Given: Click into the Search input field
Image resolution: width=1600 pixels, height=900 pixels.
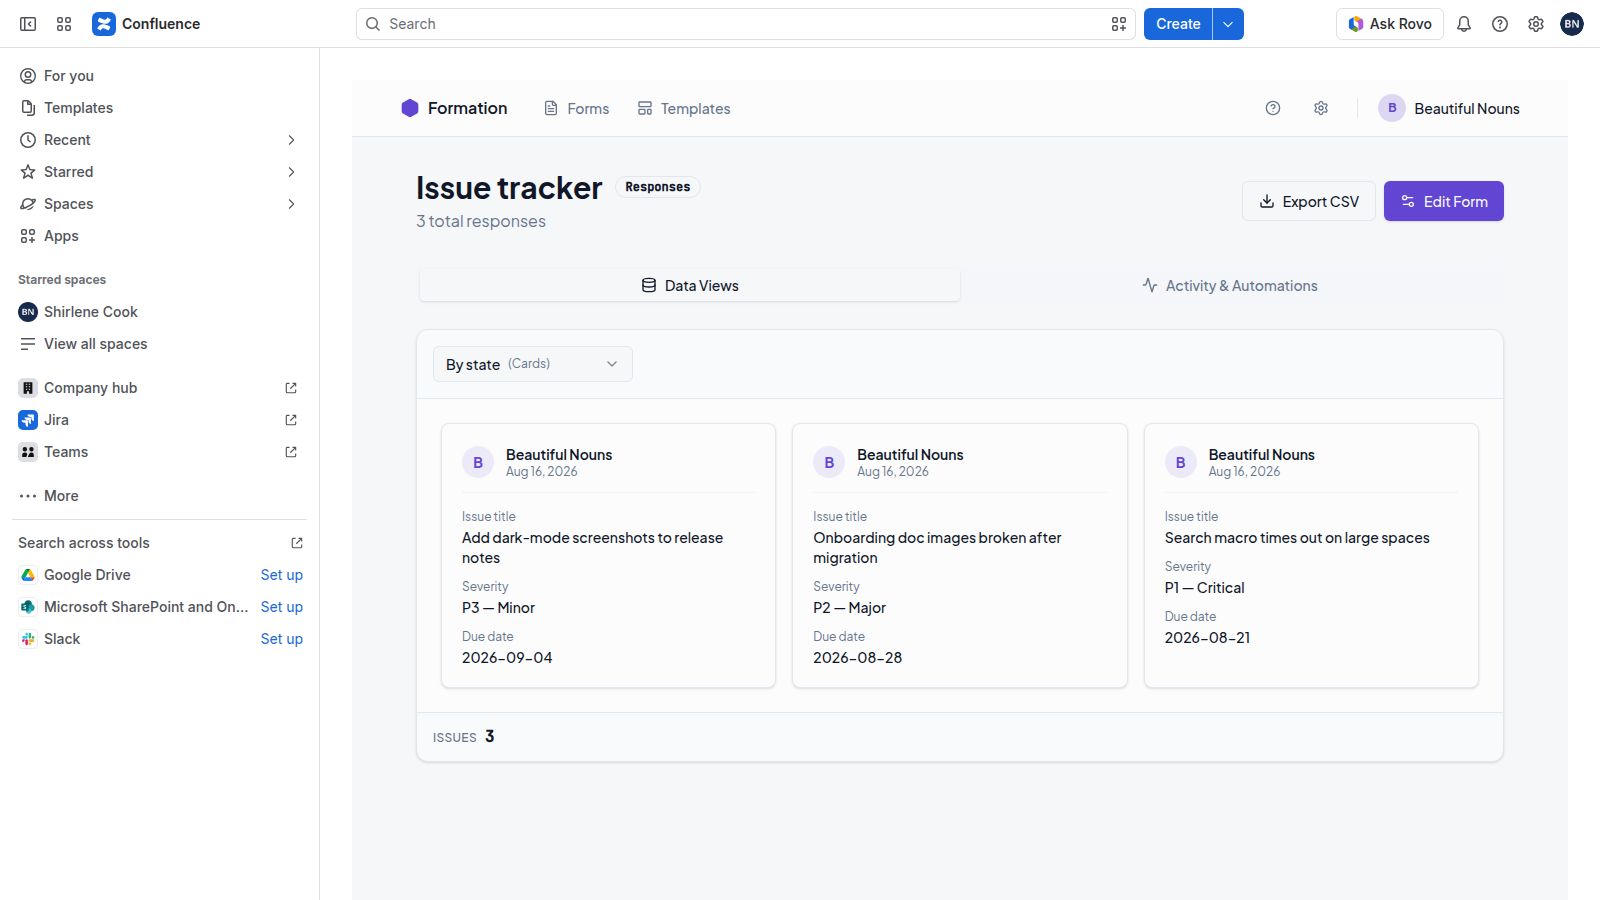Looking at the screenshot, I should point(745,24).
